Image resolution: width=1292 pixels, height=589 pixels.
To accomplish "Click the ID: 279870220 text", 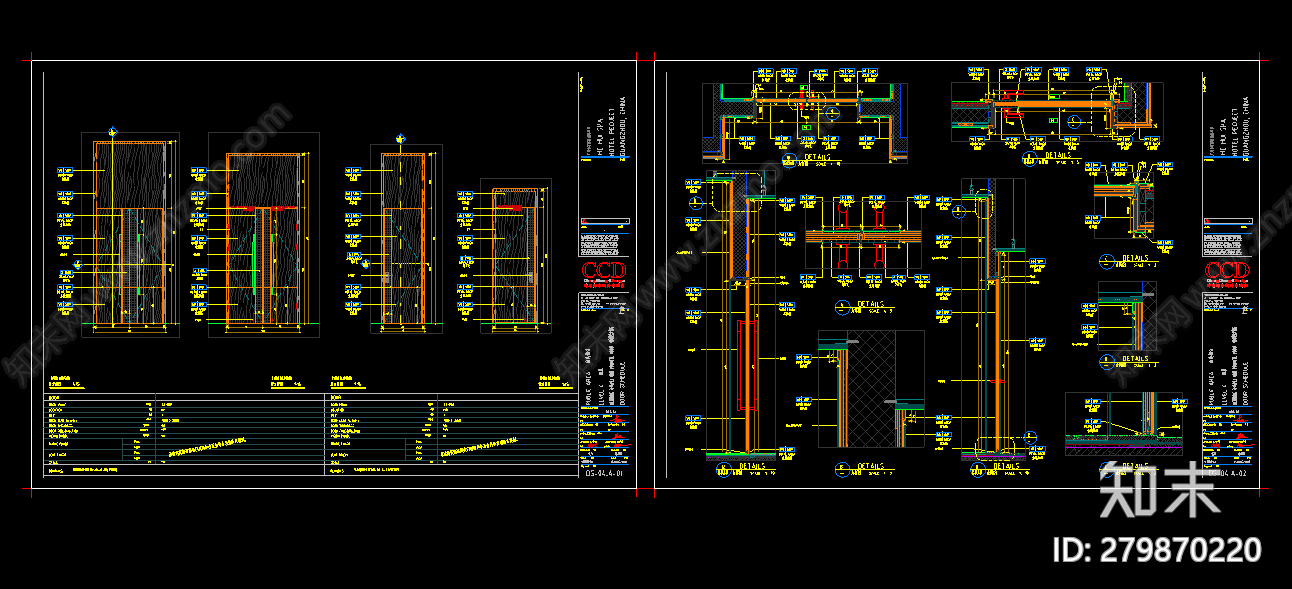I will [1158, 550].
